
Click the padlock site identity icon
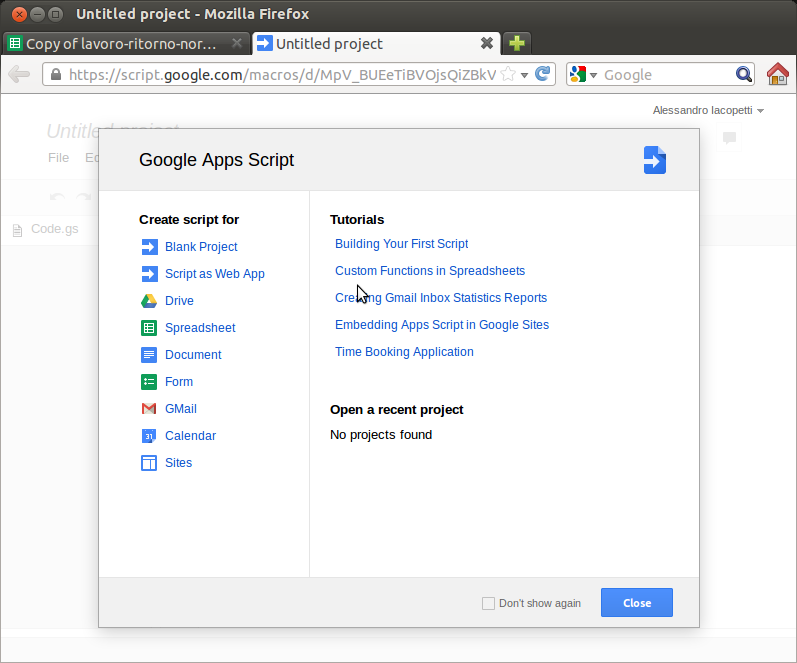56,74
